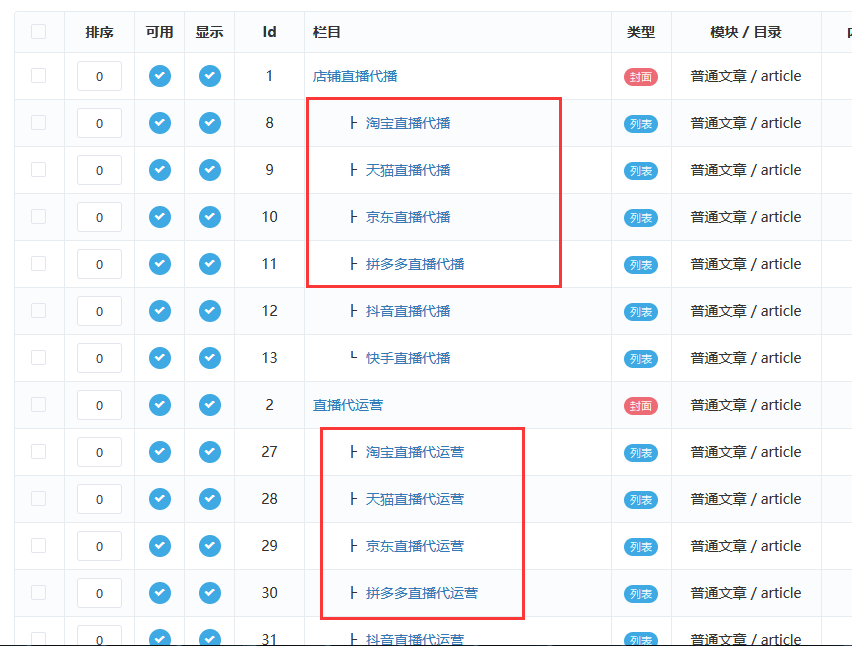The width and height of the screenshot is (852, 646).
Task: Select the 直播代运营 row checkbox
Action: 39,405
